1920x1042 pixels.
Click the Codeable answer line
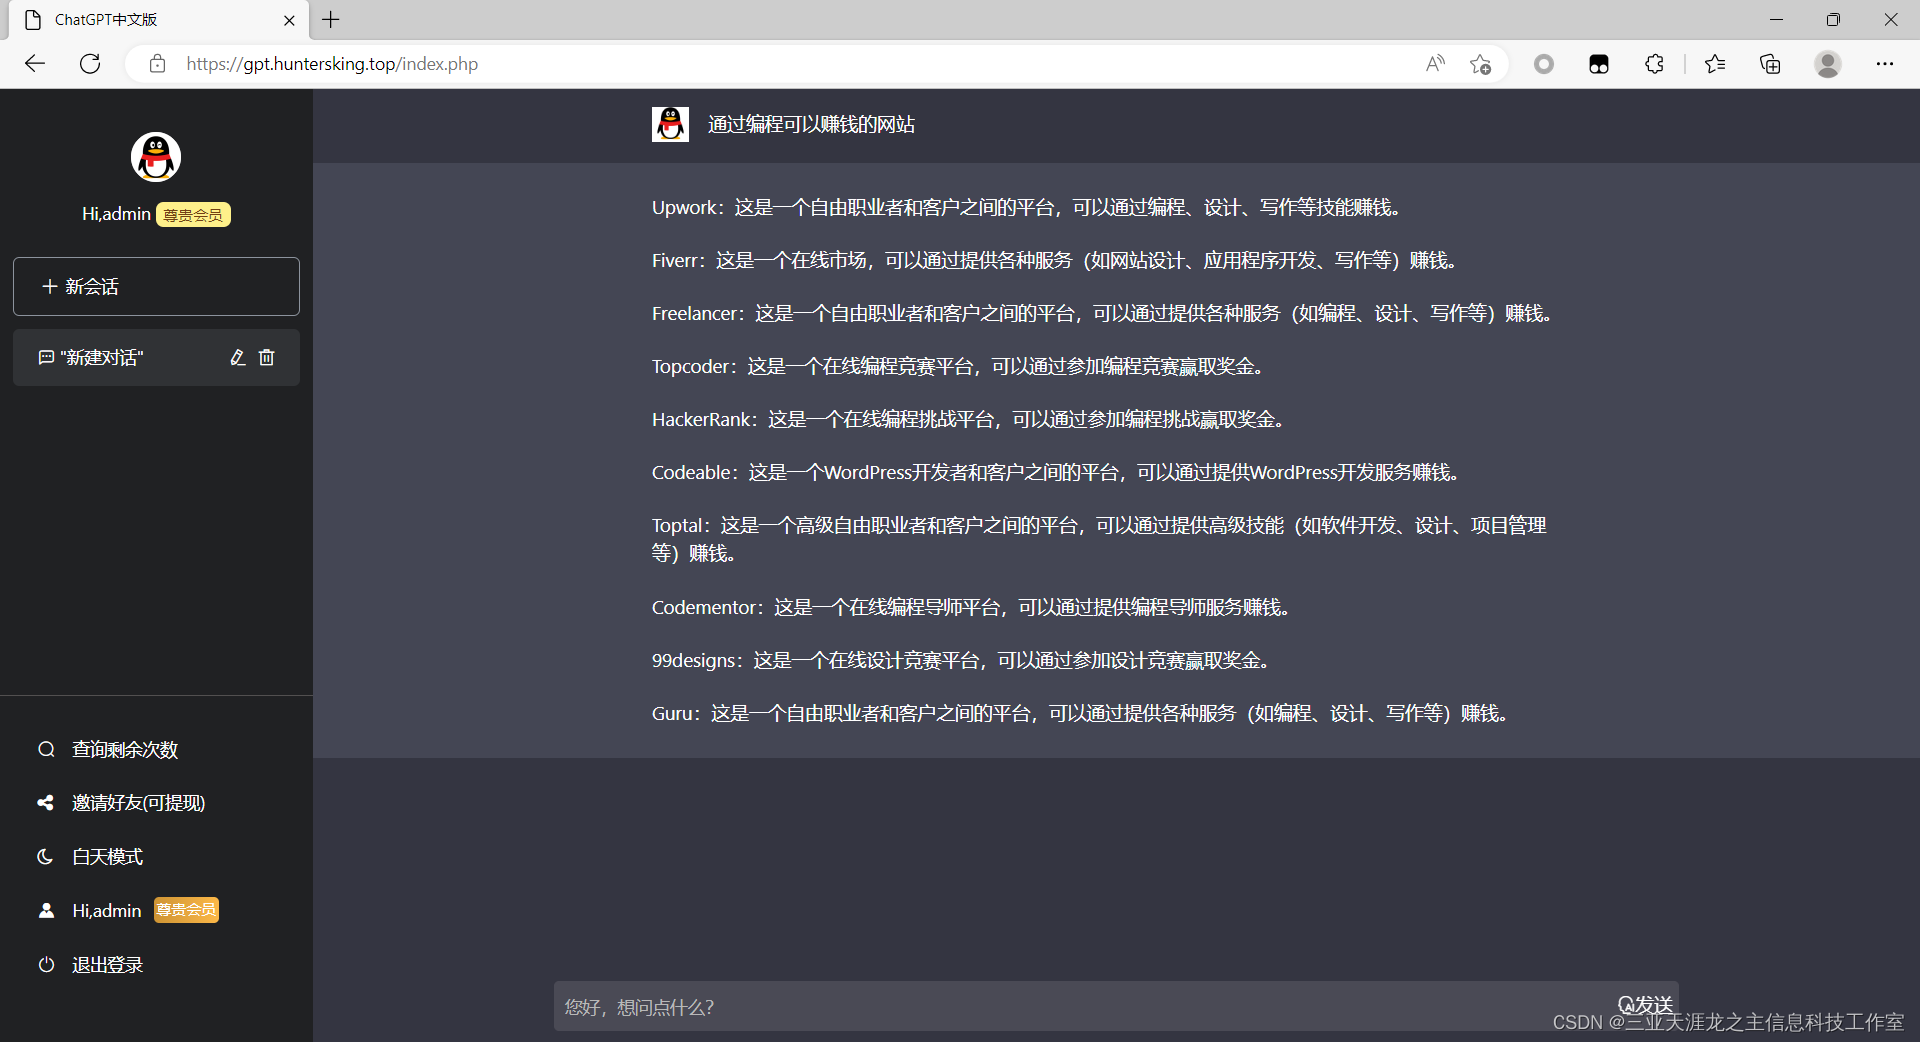click(x=1058, y=472)
